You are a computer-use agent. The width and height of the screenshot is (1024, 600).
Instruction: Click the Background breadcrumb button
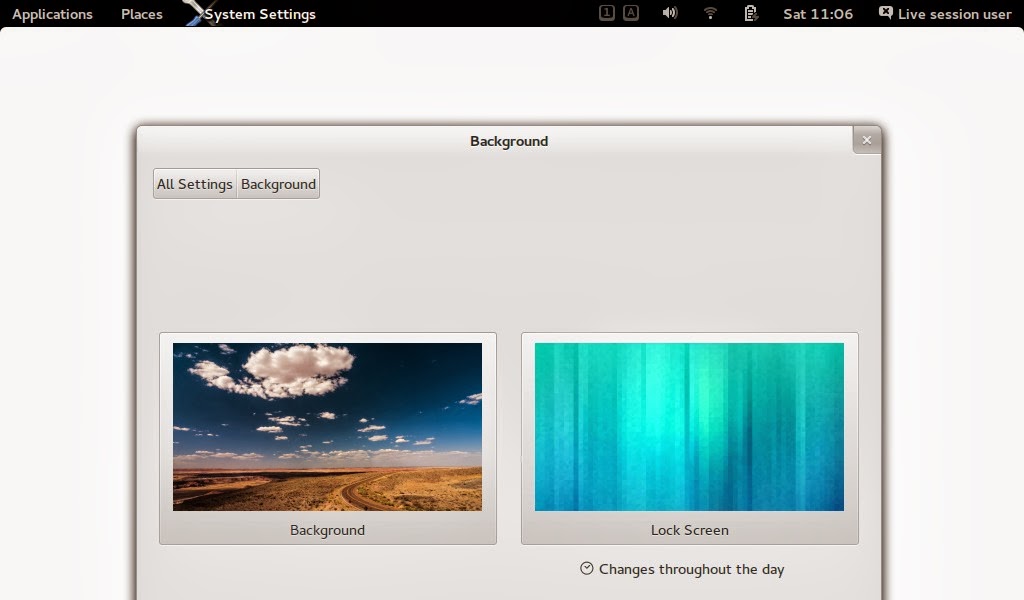[x=278, y=184]
